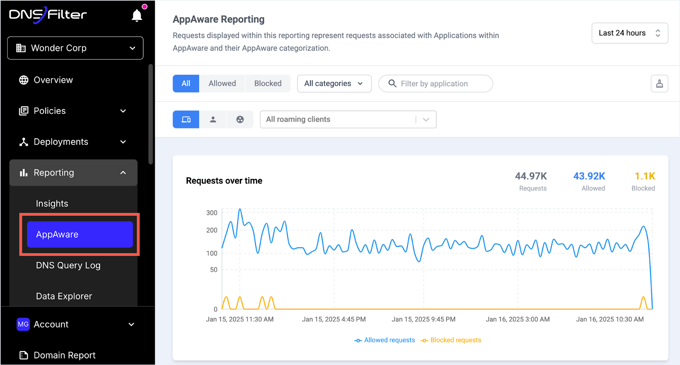
Task: Switch to the sites globe view icon
Action: tap(240, 119)
